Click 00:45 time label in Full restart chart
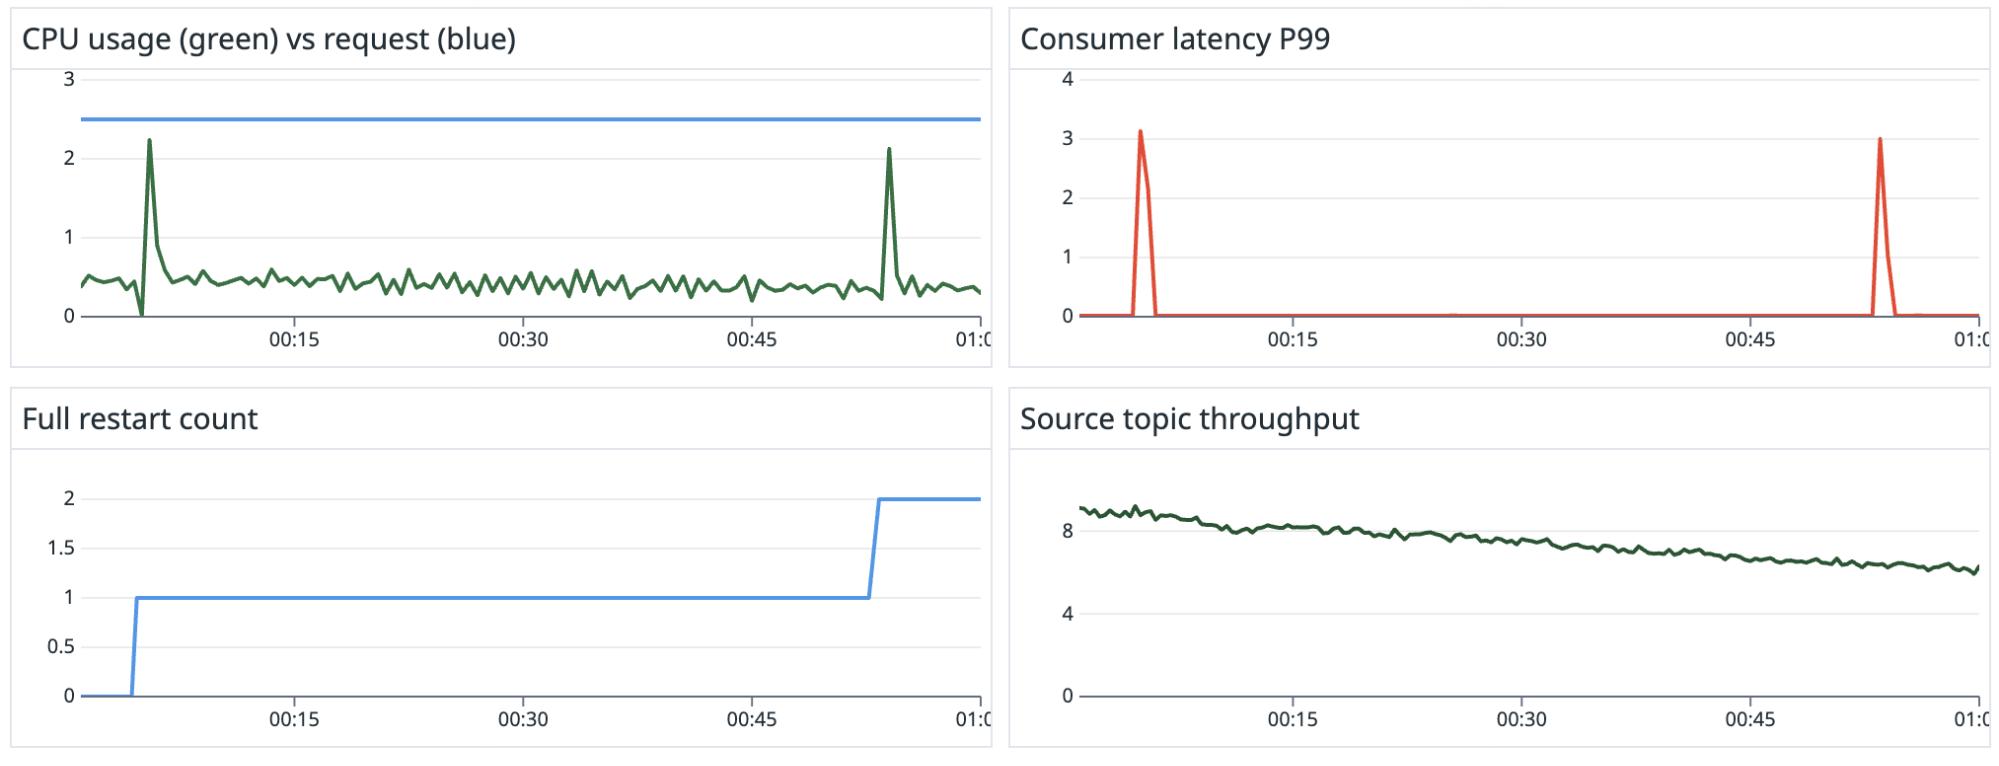The image size is (1999, 766). coord(751,720)
